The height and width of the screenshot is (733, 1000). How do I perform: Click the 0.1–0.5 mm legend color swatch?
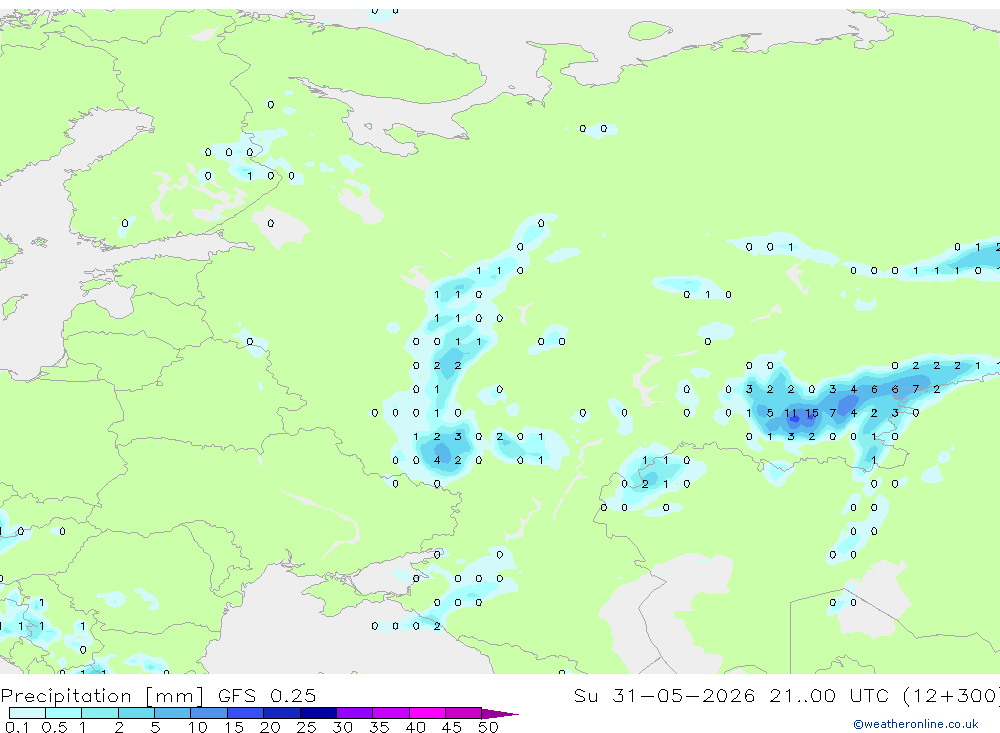[27, 713]
